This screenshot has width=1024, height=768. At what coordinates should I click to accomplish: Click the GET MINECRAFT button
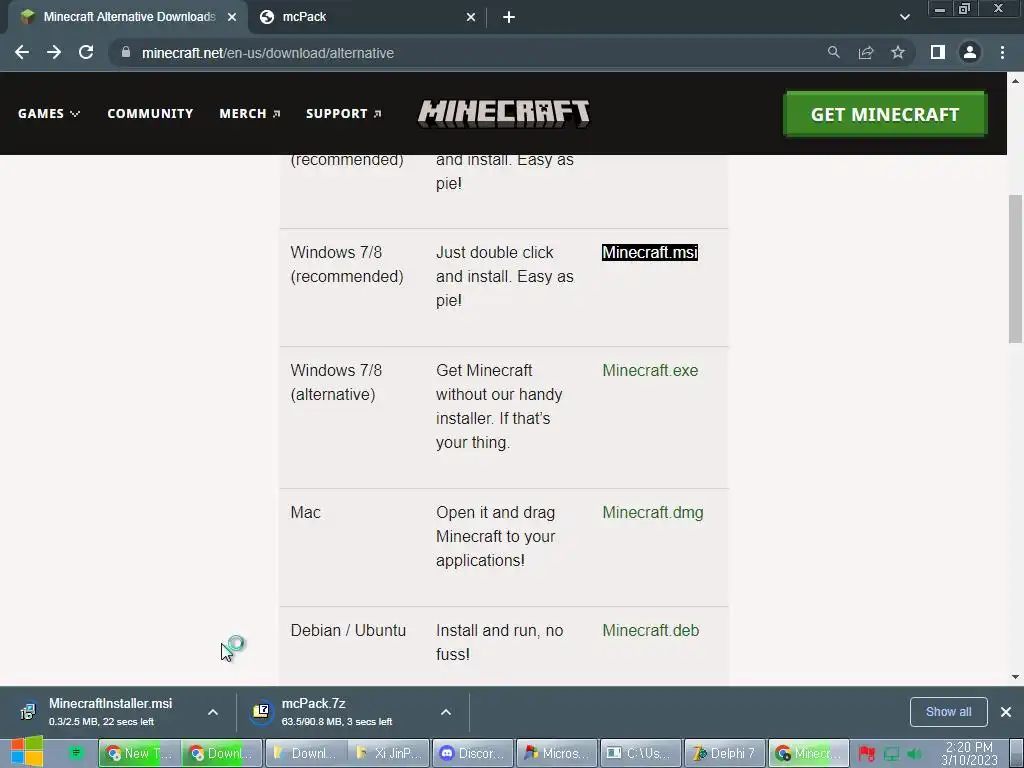(885, 114)
